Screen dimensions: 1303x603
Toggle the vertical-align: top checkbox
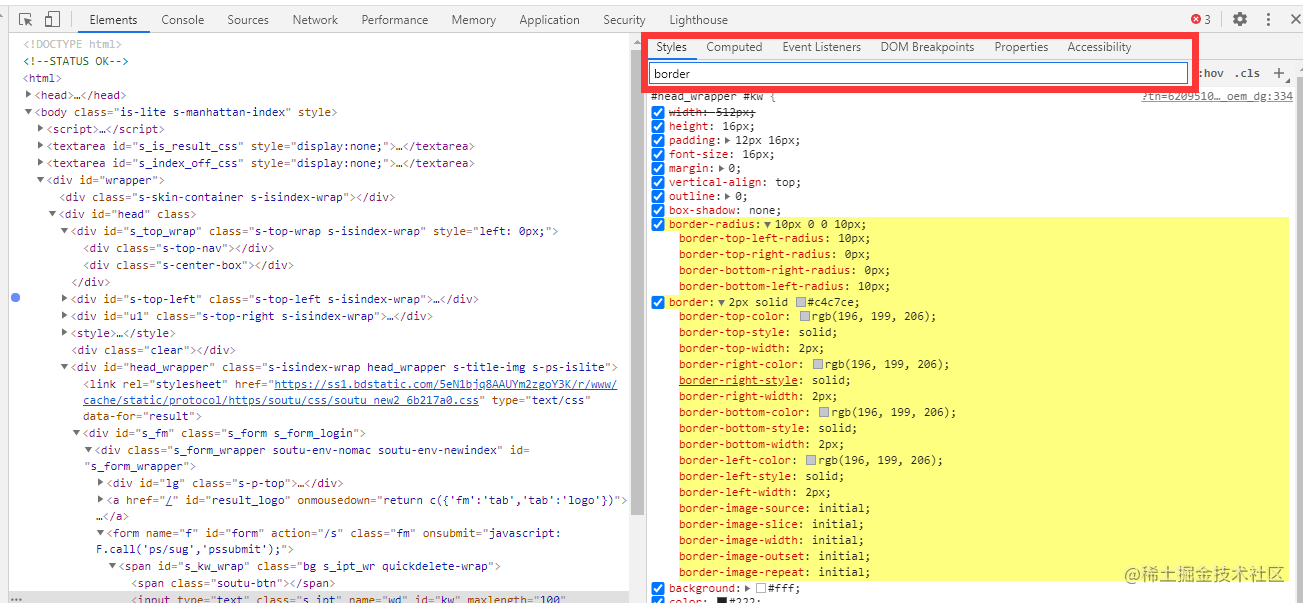[658, 183]
